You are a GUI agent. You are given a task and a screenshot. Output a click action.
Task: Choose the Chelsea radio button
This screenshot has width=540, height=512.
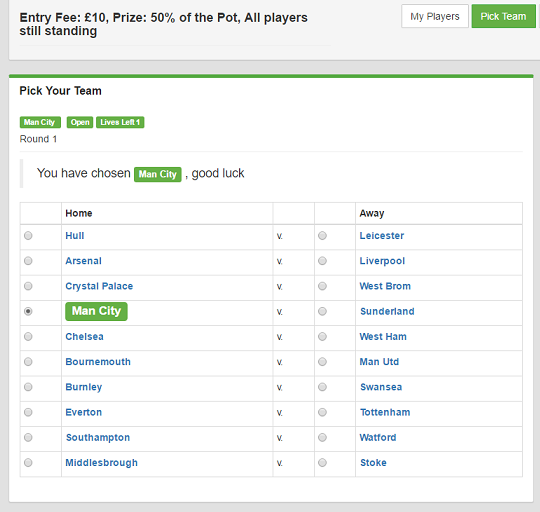click(x=28, y=337)
